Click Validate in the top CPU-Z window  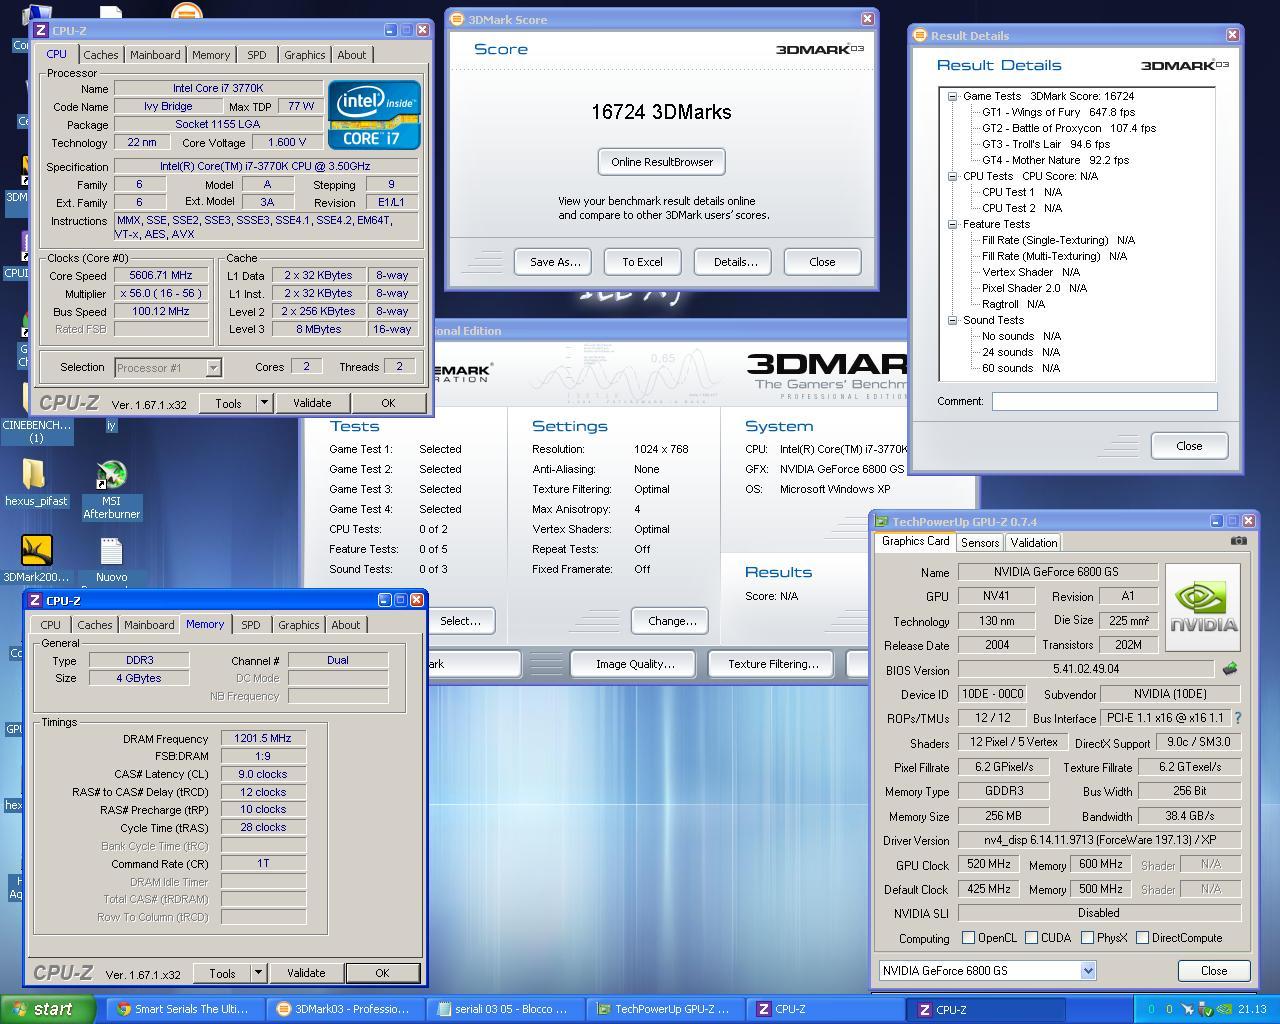point(312,403)
